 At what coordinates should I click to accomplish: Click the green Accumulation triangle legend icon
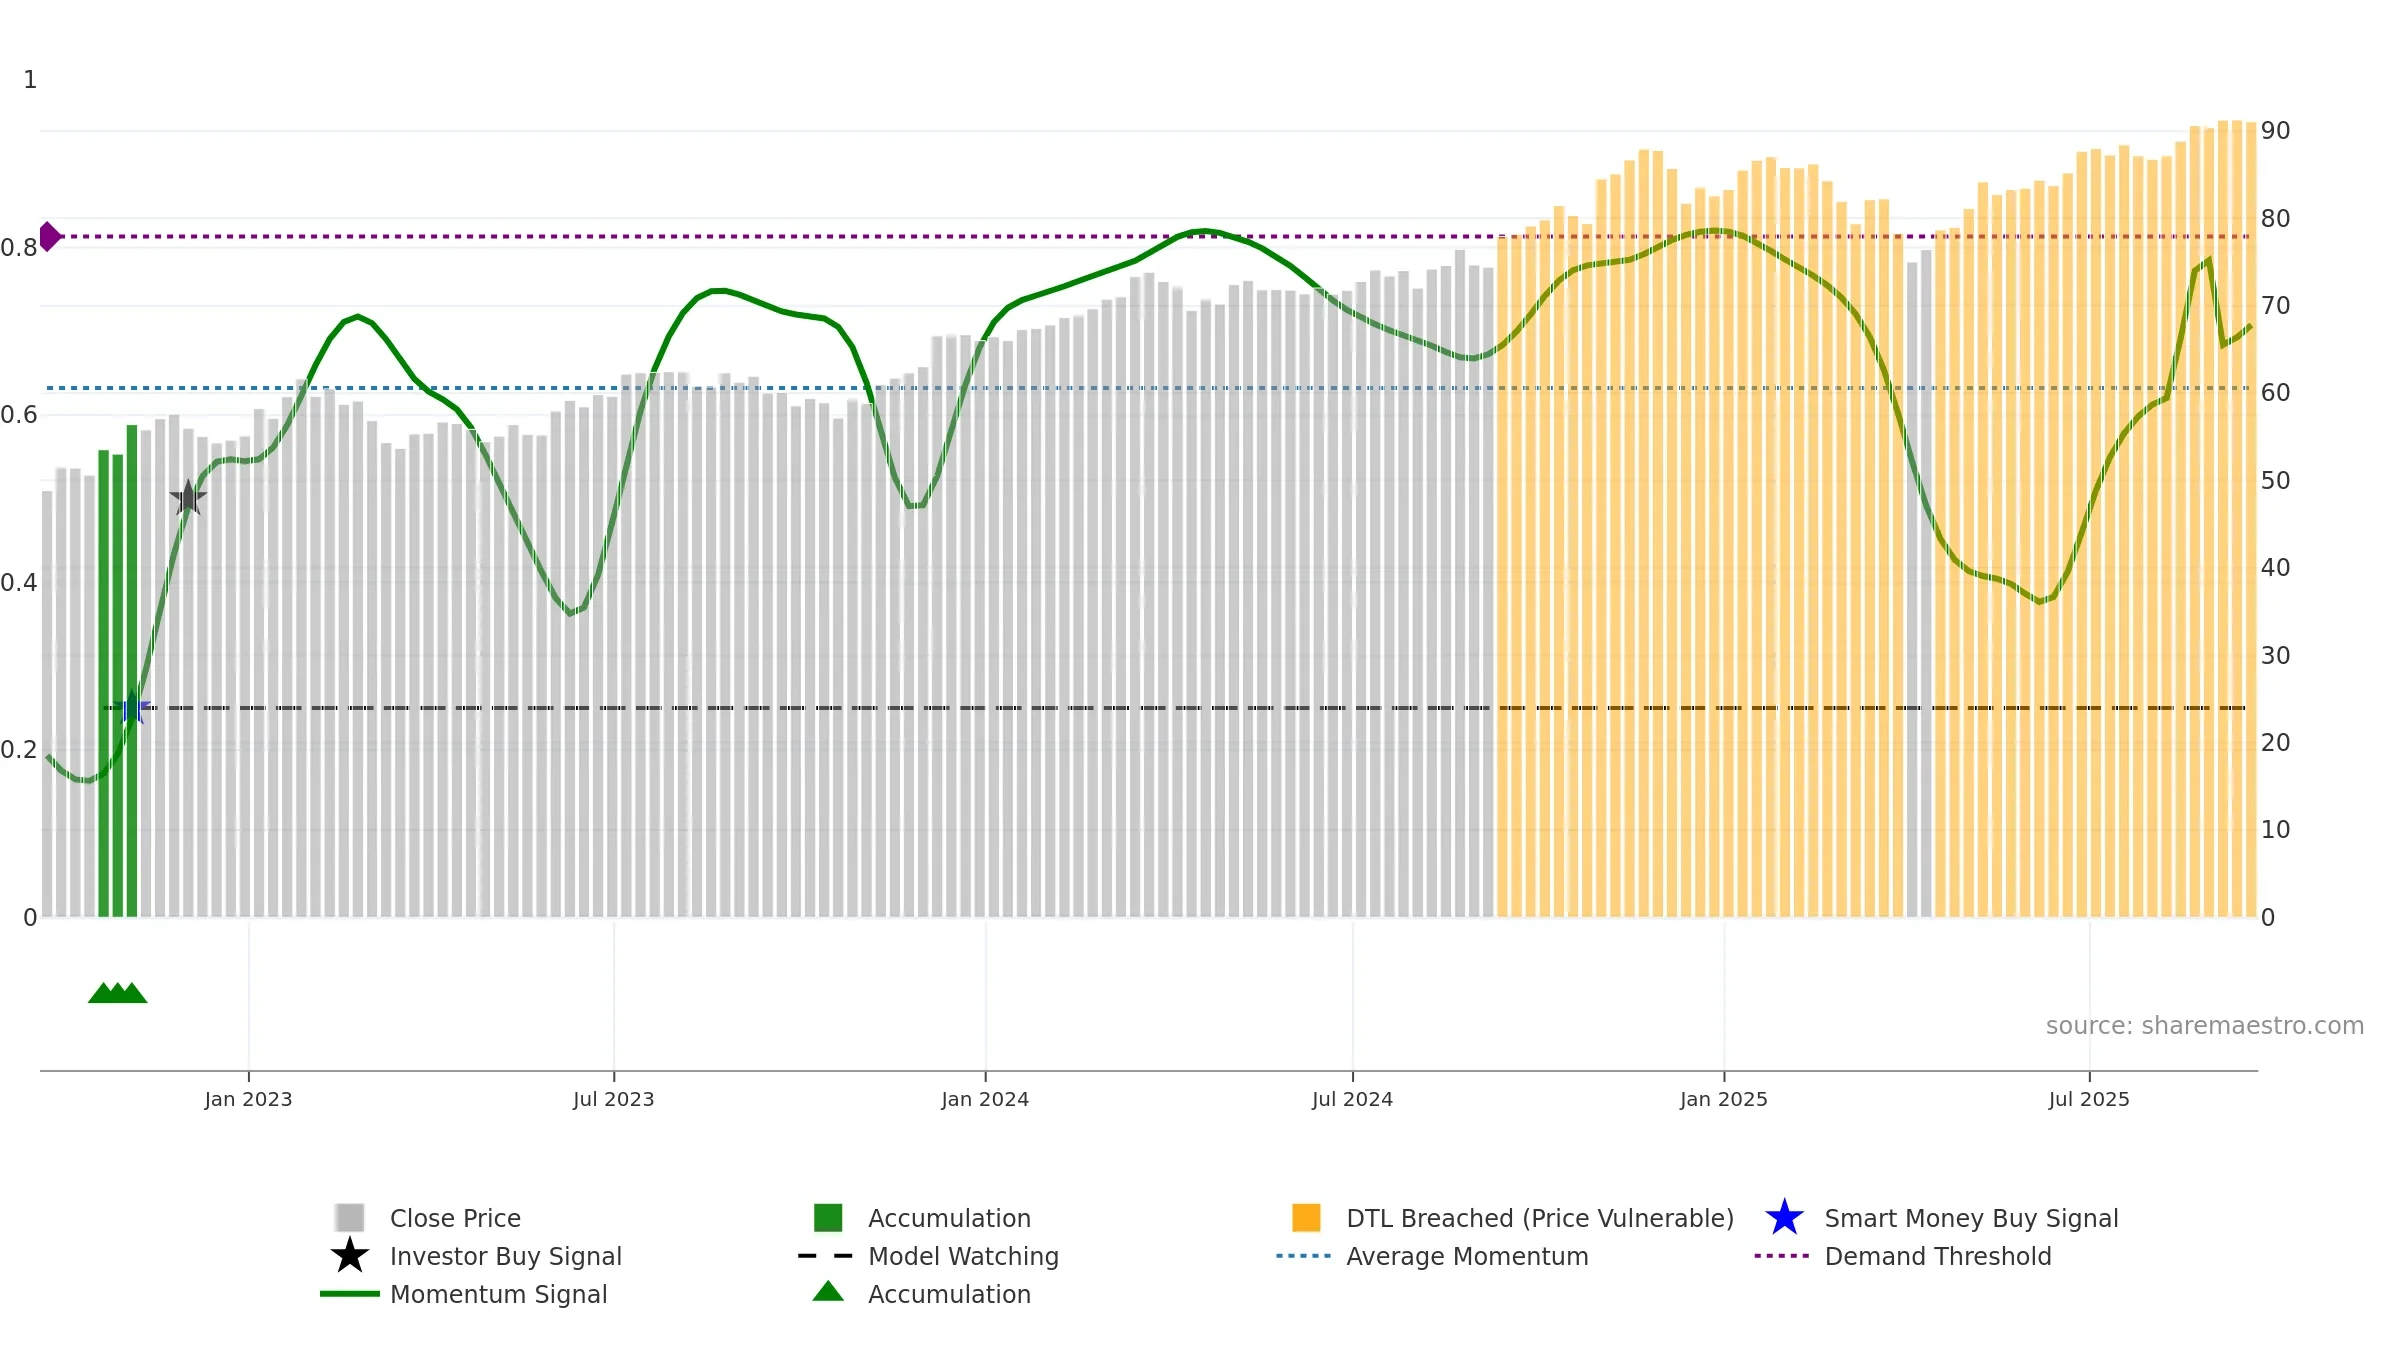pyautogui.click(x=828, y=1292)
